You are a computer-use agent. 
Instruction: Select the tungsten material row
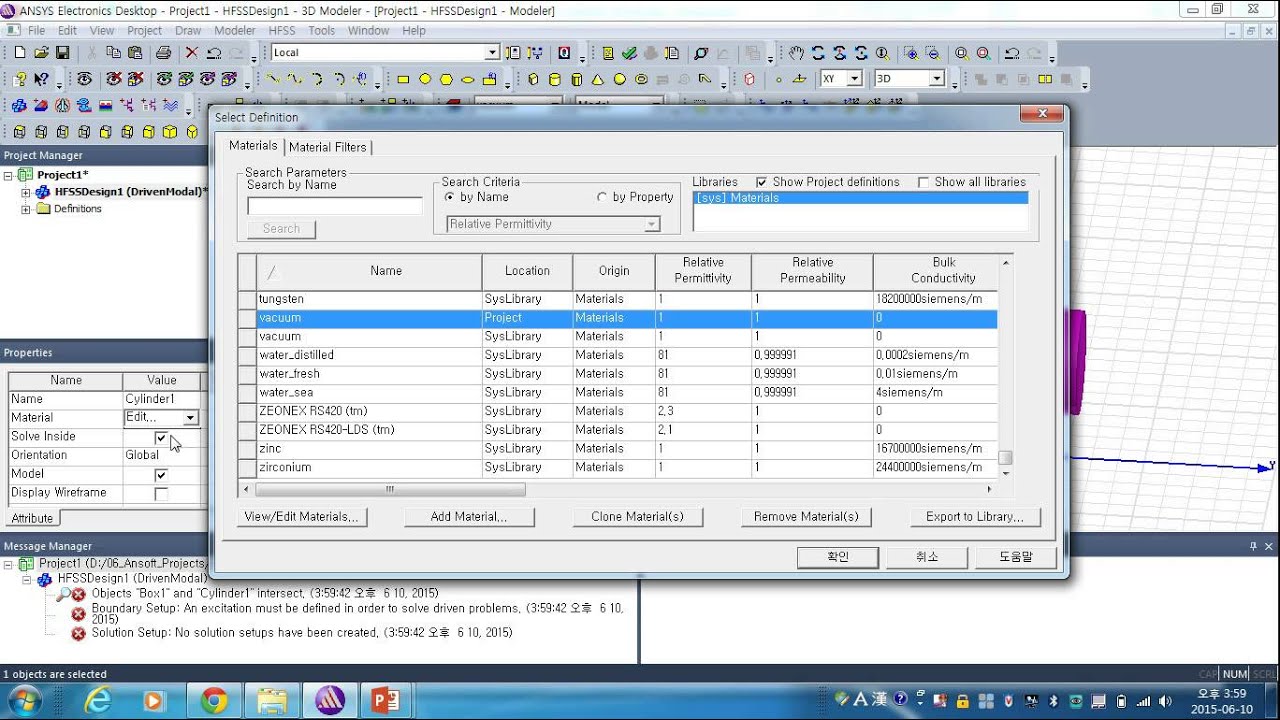[617, 299]
